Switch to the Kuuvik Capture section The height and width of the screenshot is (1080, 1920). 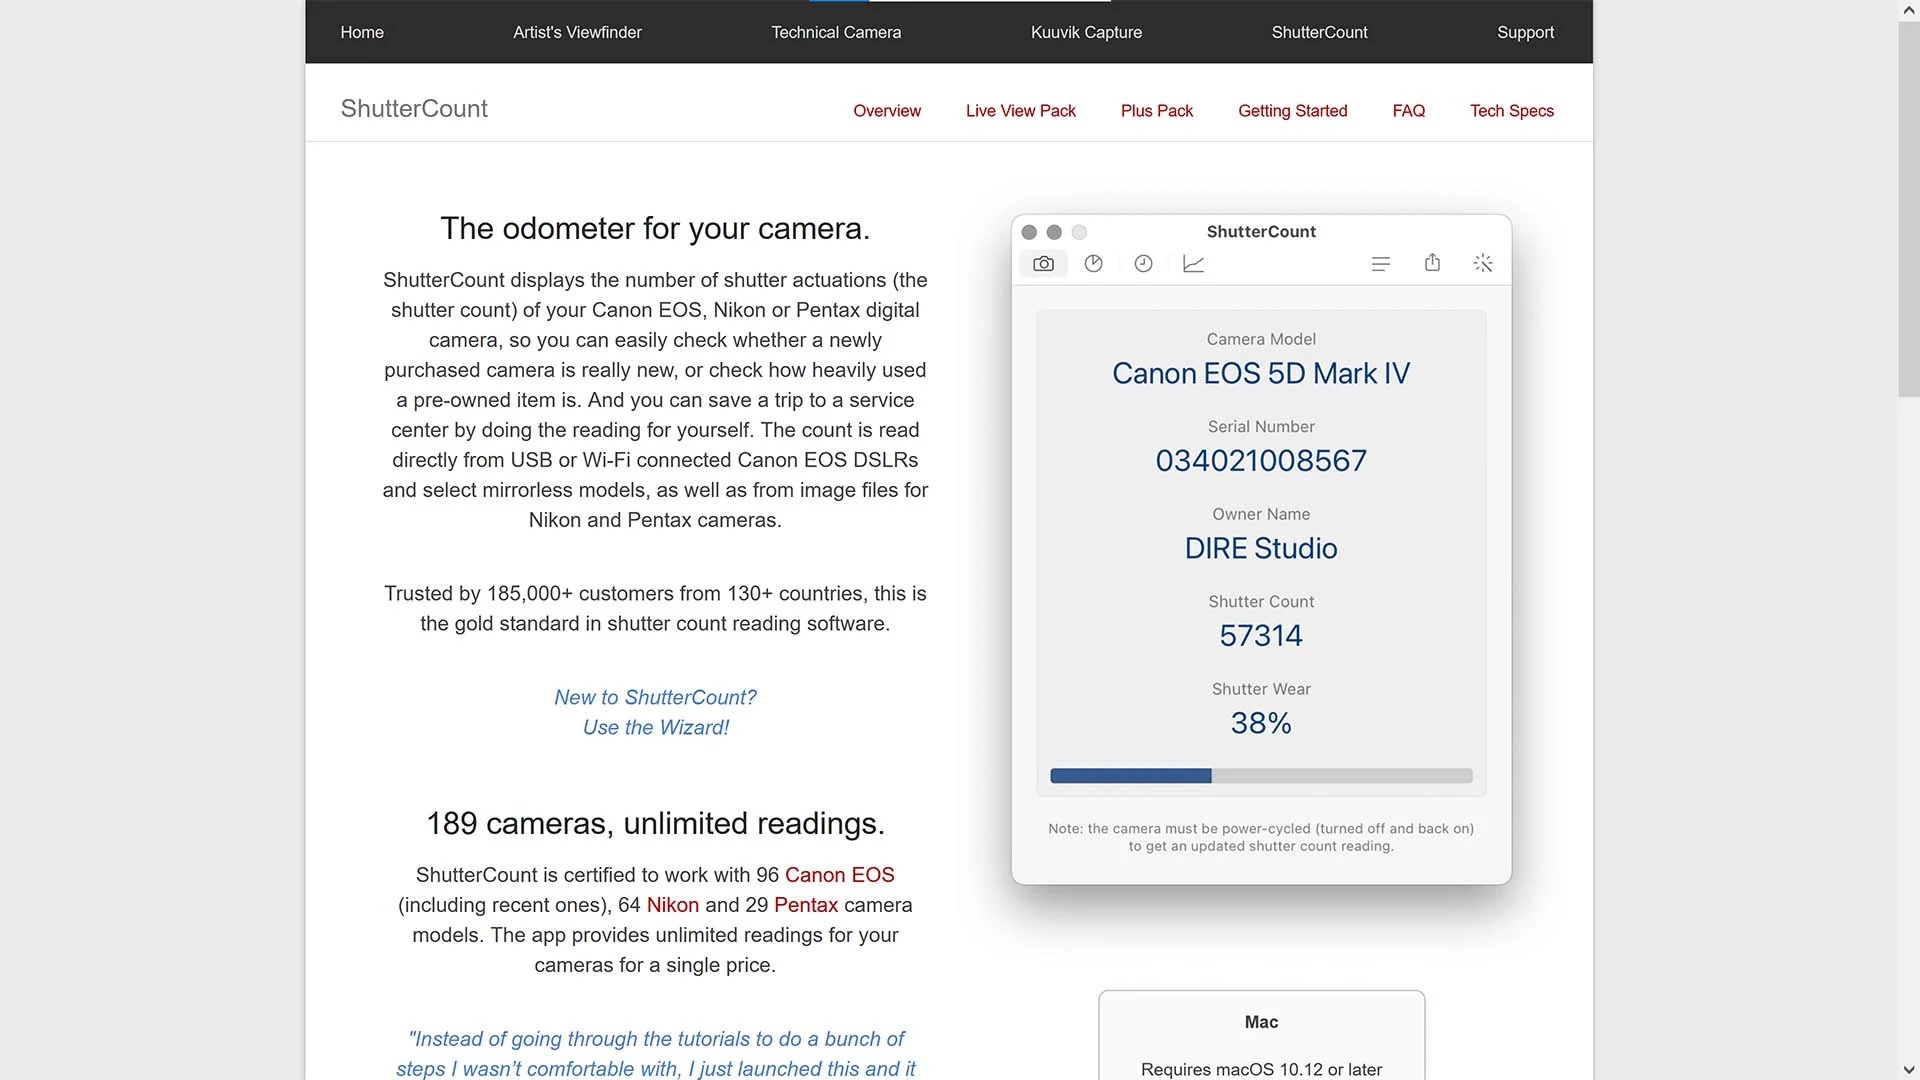click(x=1085, y=32)
